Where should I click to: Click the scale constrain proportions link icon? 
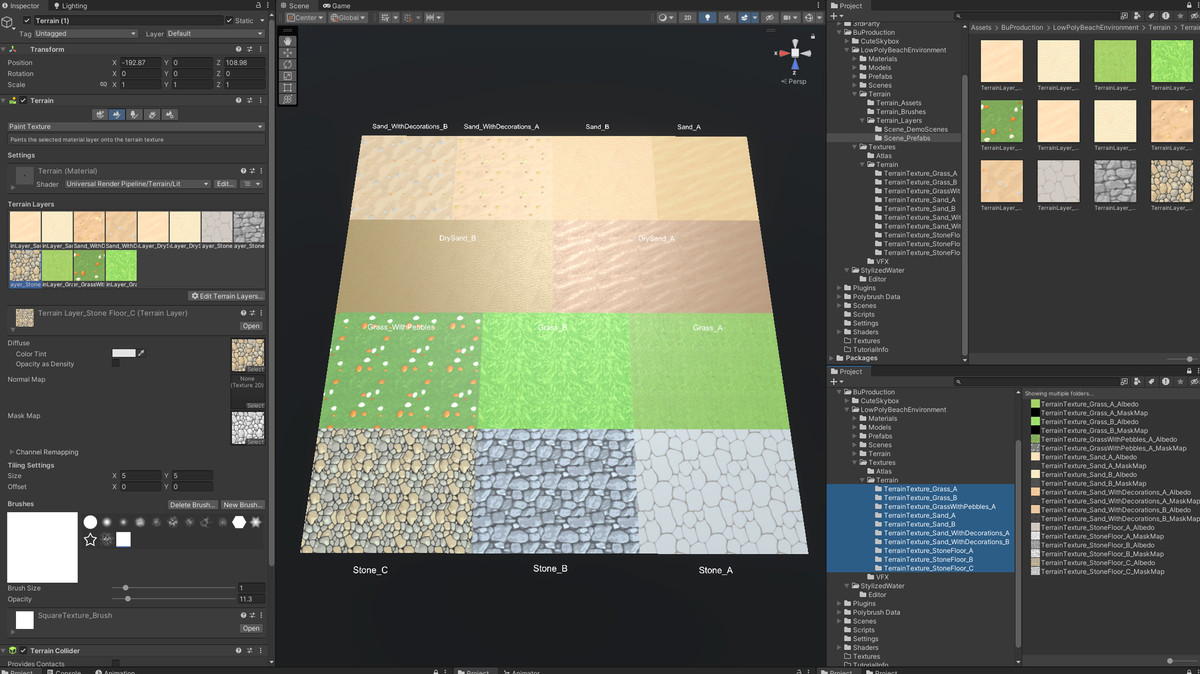(x=103, y=84)
